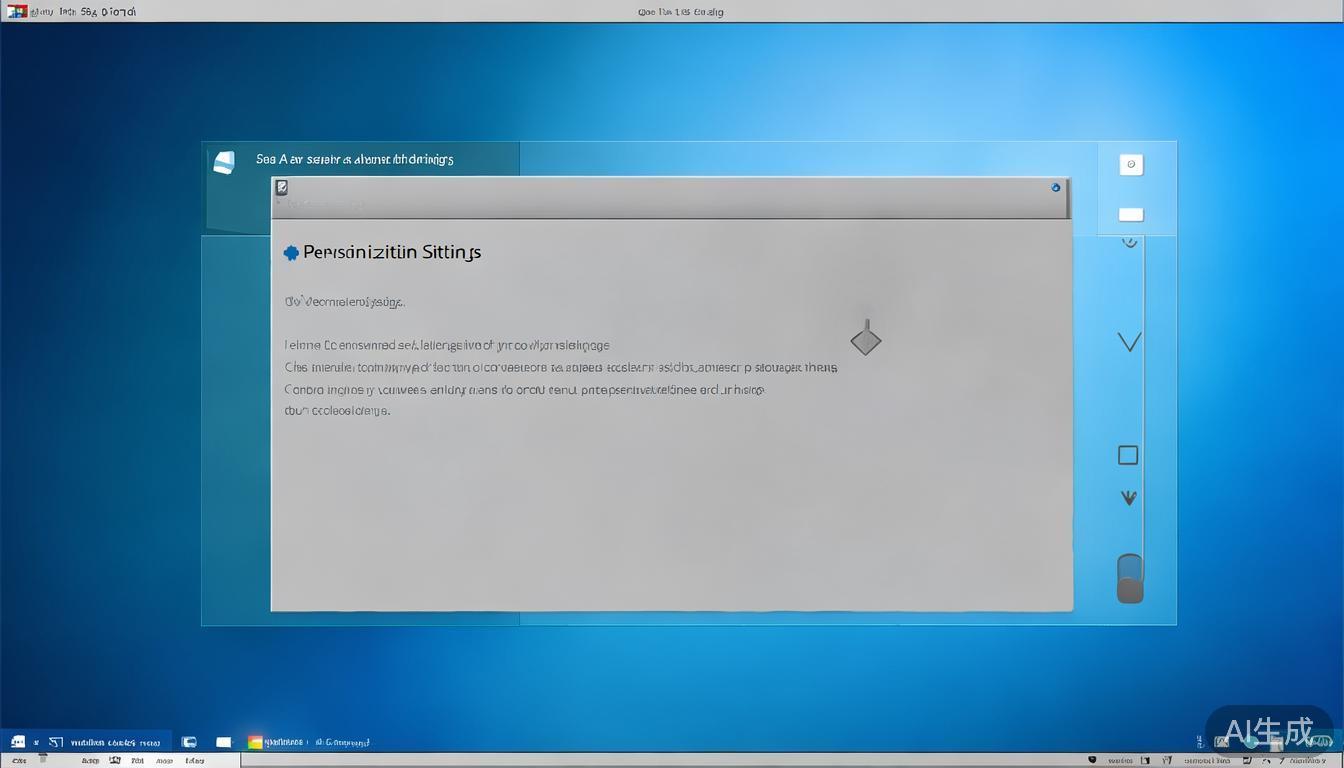Click the diamond loading icon in the dialog center
This screenshot has width=1344, height=768.
(x=865, y=340)
